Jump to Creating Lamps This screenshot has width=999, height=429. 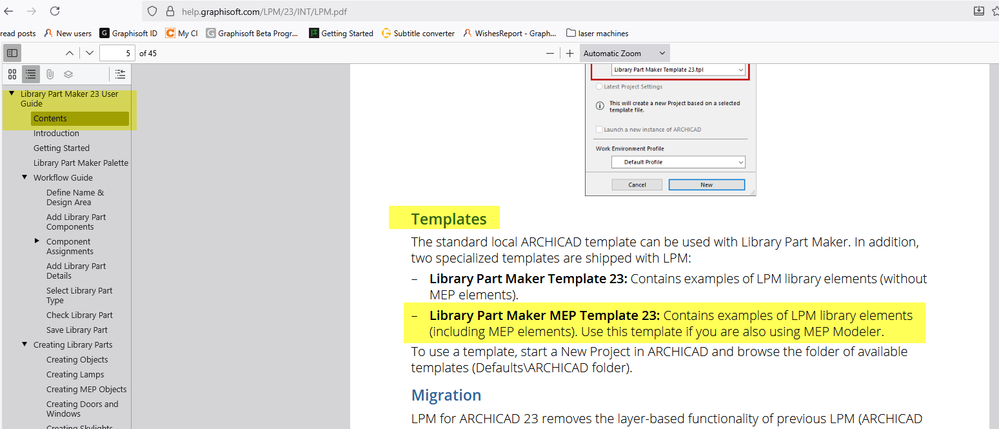click(x=75, y=374)
